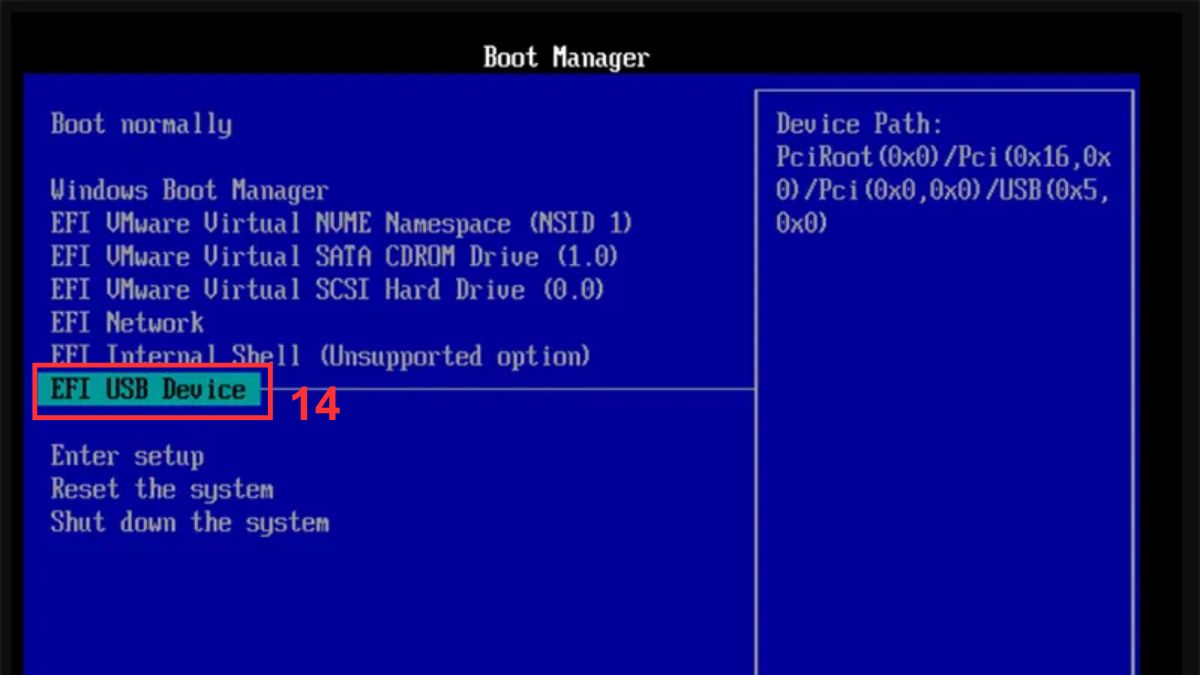
Task: Open the EFI Internal Shell option
Action: (320, 355)
